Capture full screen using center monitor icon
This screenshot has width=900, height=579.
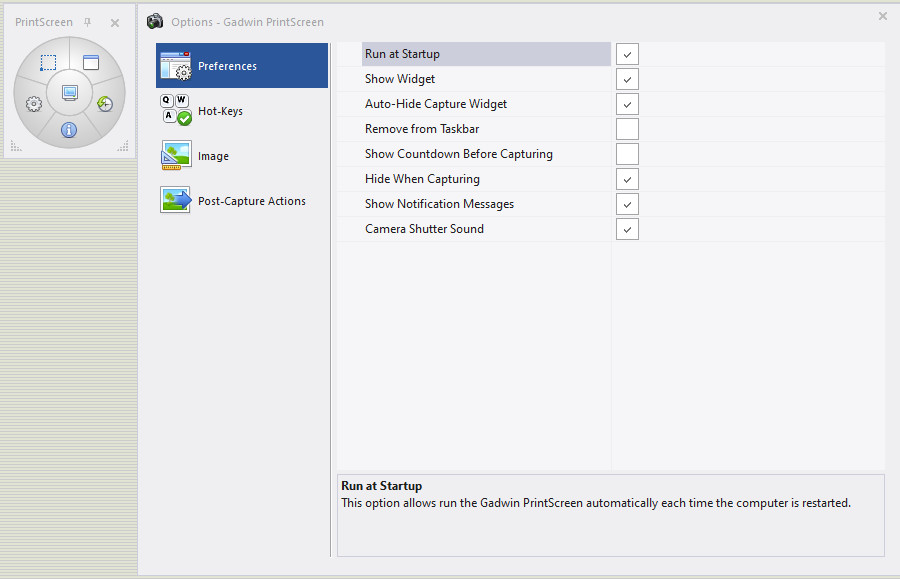click(69, 92)
